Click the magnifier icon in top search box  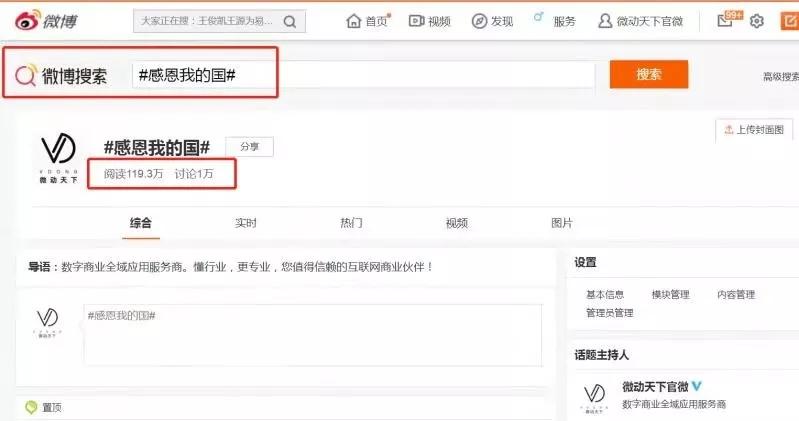pos(289,21)
